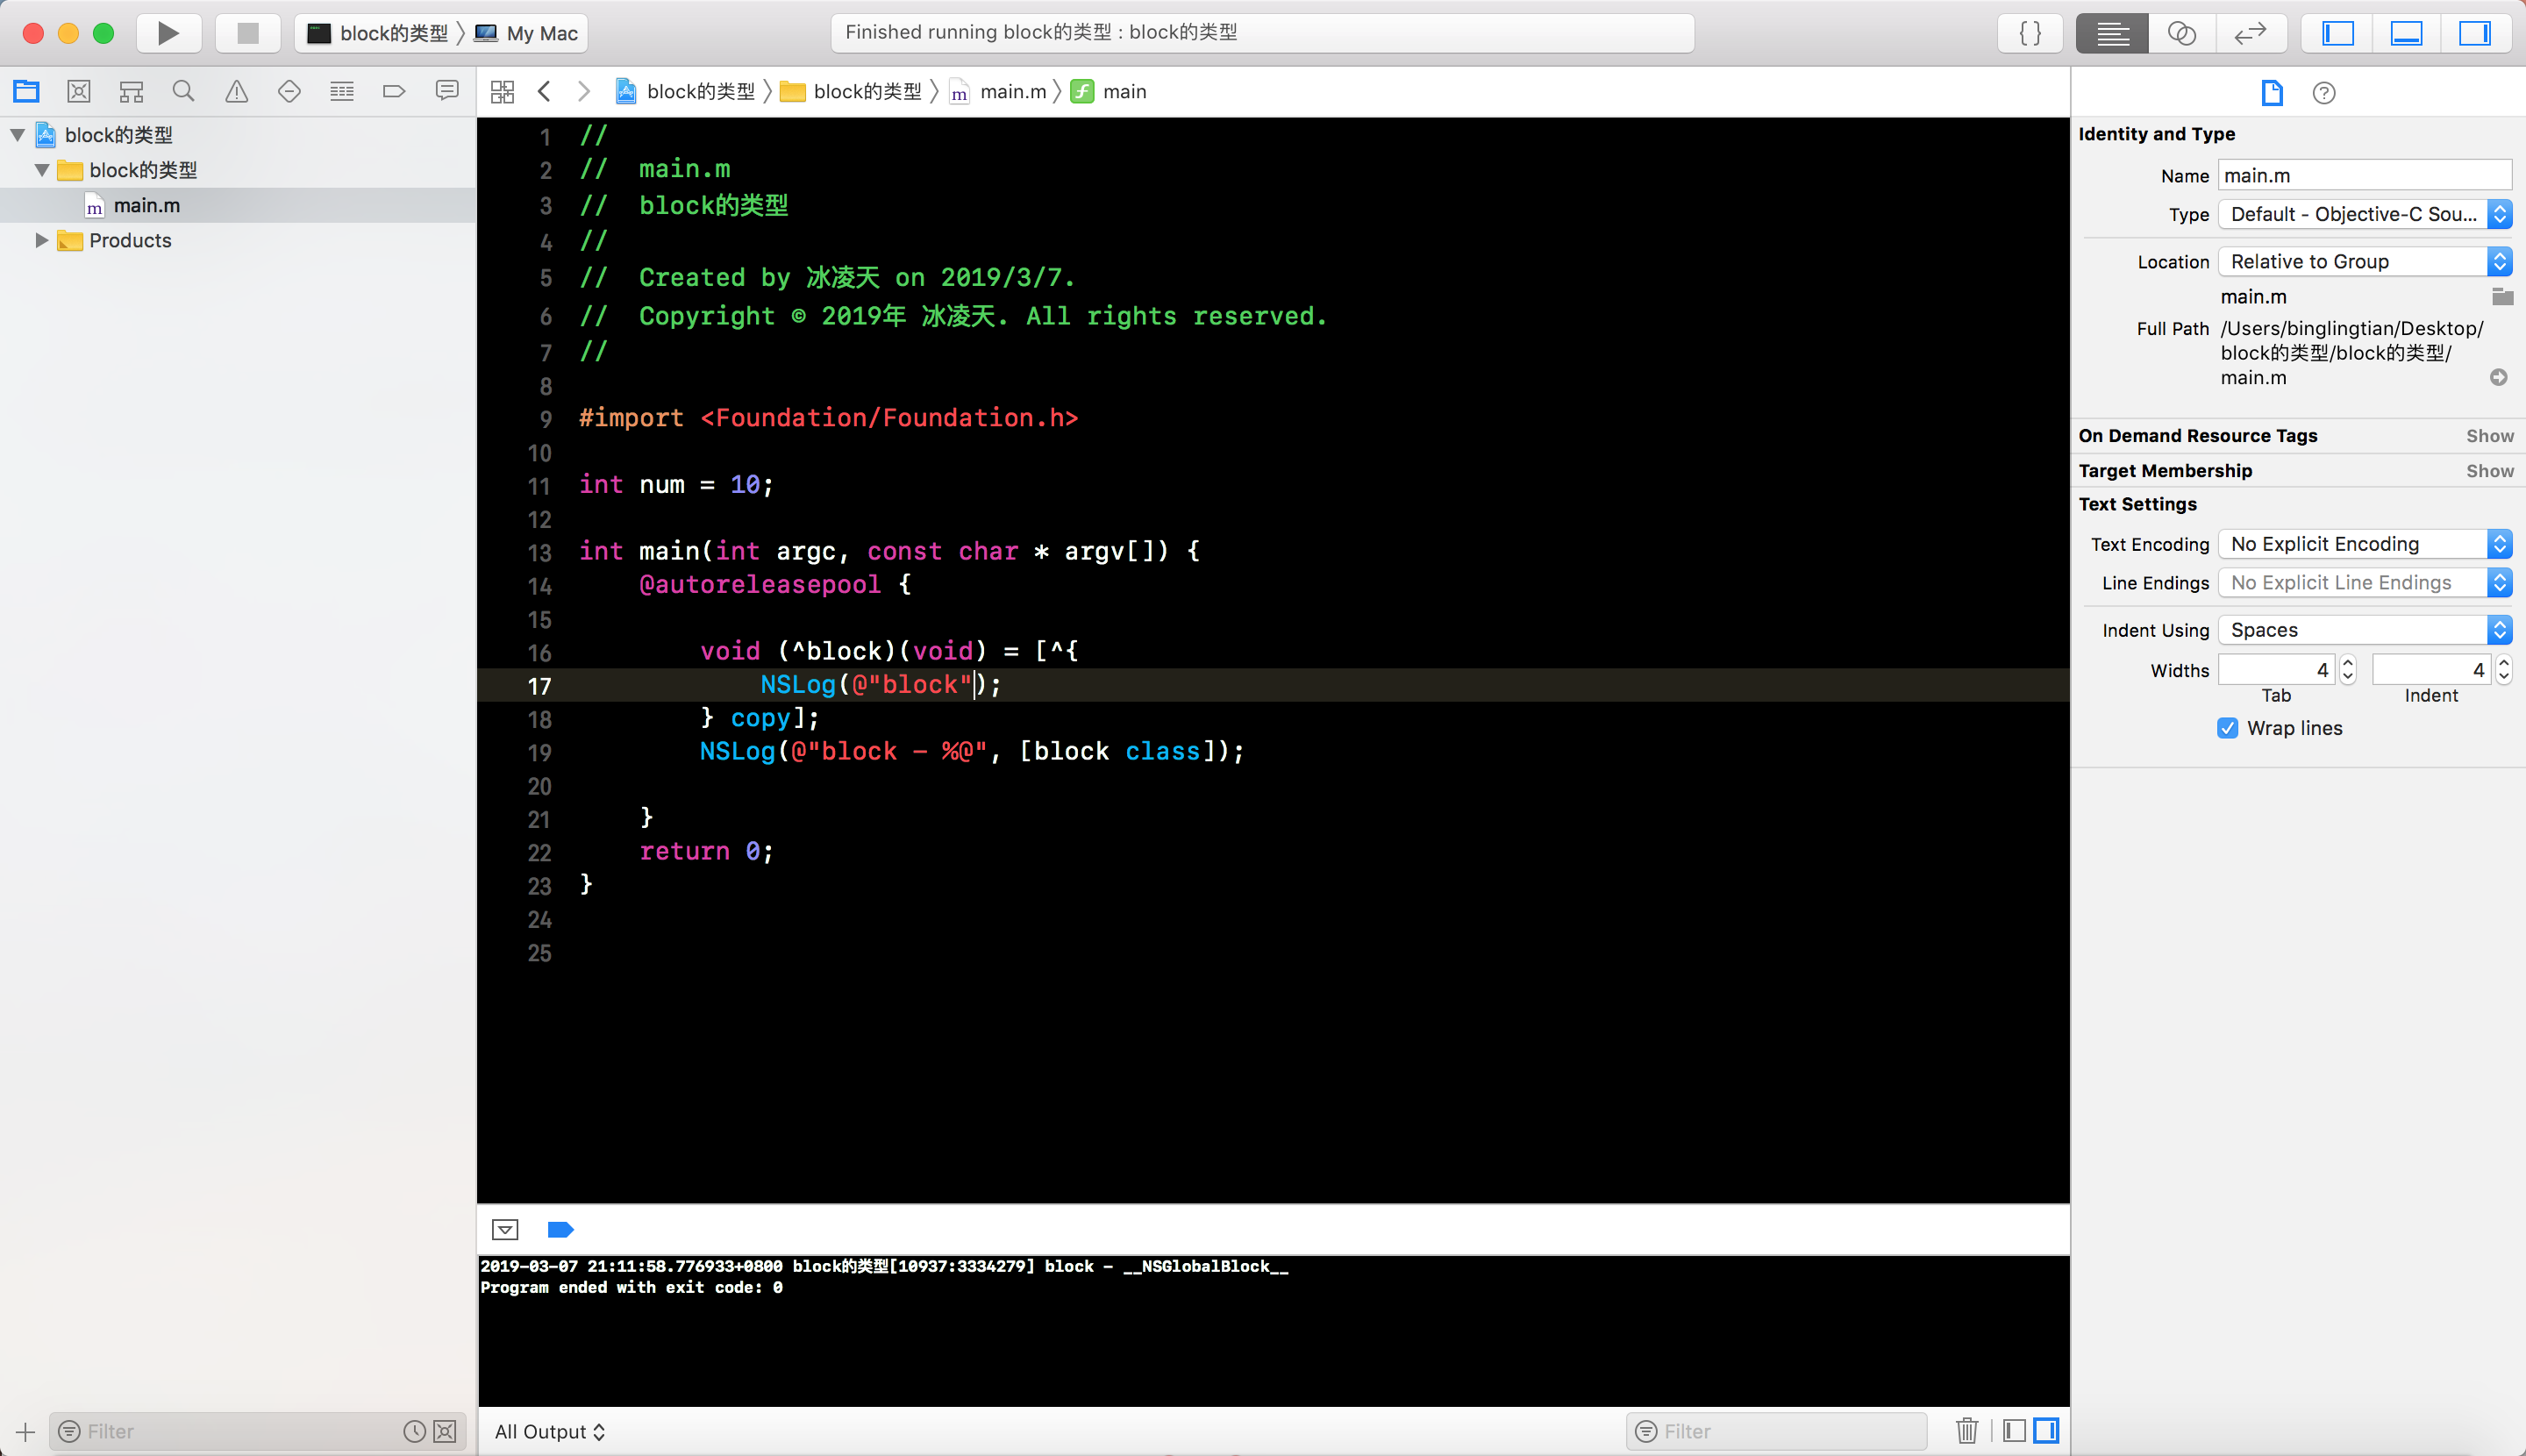Open the Indent Using dropdown
Viewport: 2526px width, 1456px height.
click(x=2364, y=630)
